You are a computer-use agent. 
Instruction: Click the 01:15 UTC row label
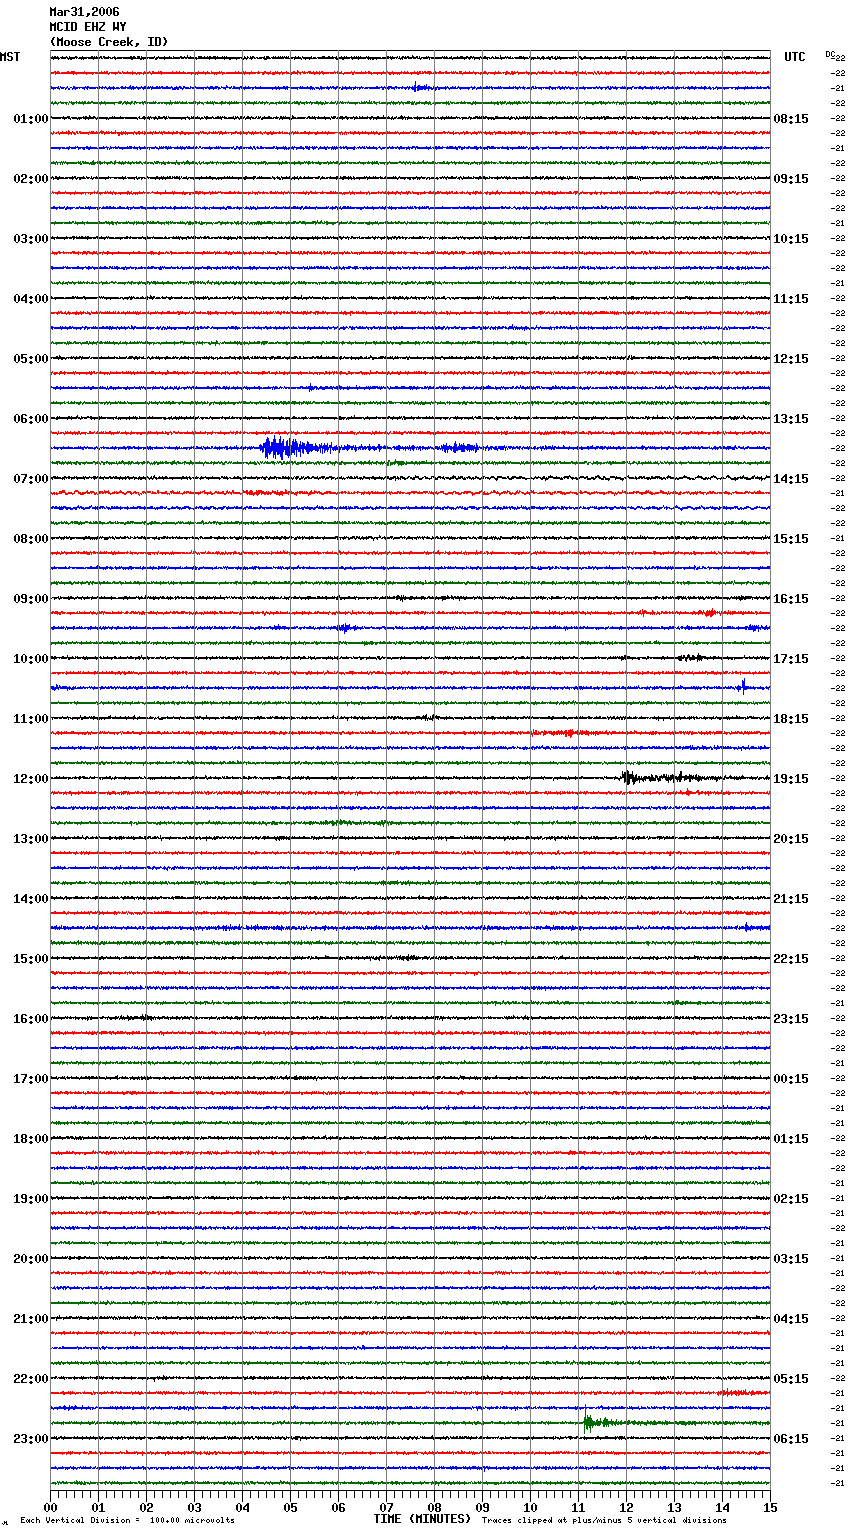pyautogui.click(x=791, y=1139)
